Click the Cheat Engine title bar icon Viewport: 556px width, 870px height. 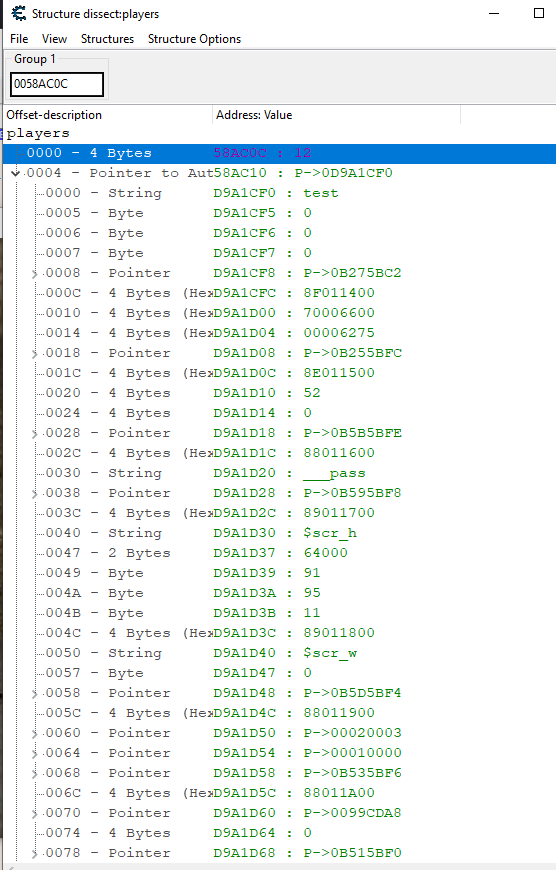pyautogui.click(x=18, y=13)
